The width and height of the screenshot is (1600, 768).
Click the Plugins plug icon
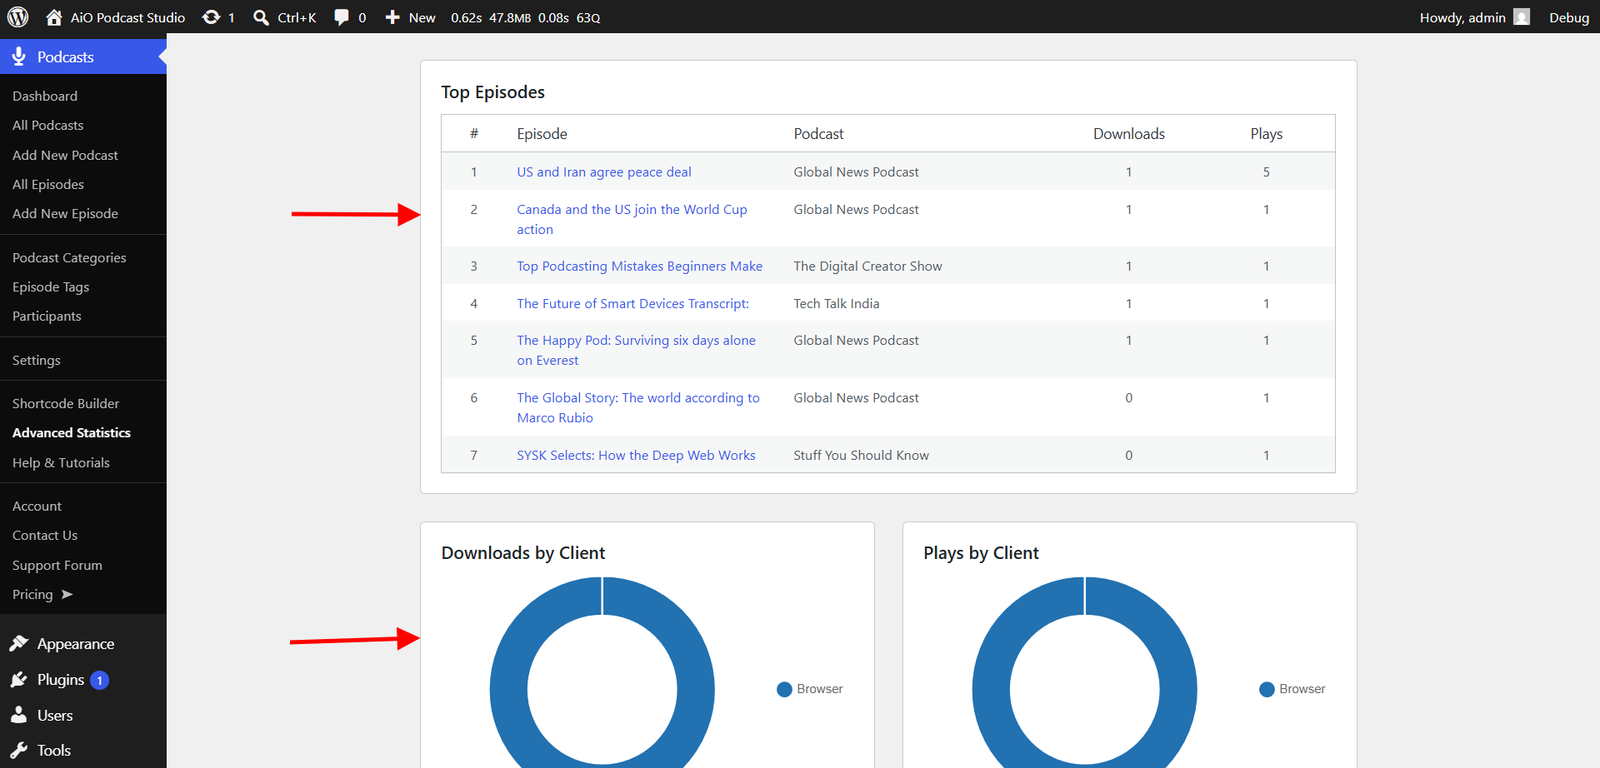tap(19, 679)
